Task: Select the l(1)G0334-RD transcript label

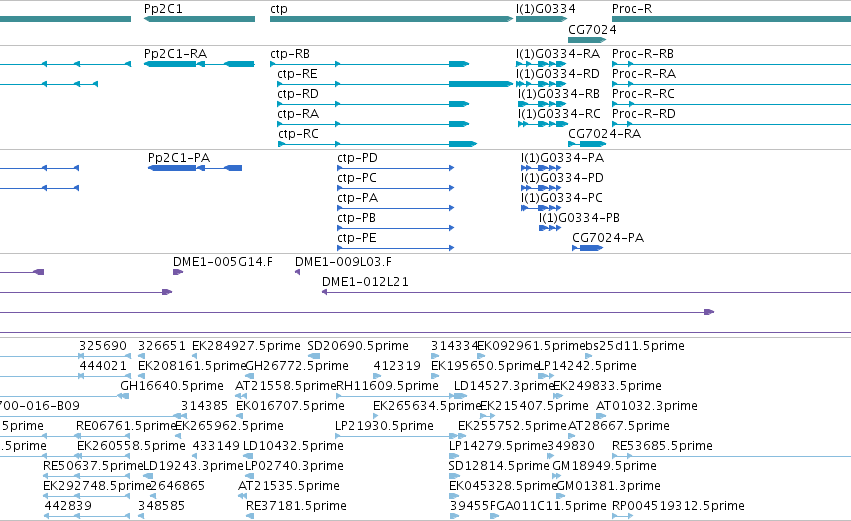Action: (x=558, y=74)
